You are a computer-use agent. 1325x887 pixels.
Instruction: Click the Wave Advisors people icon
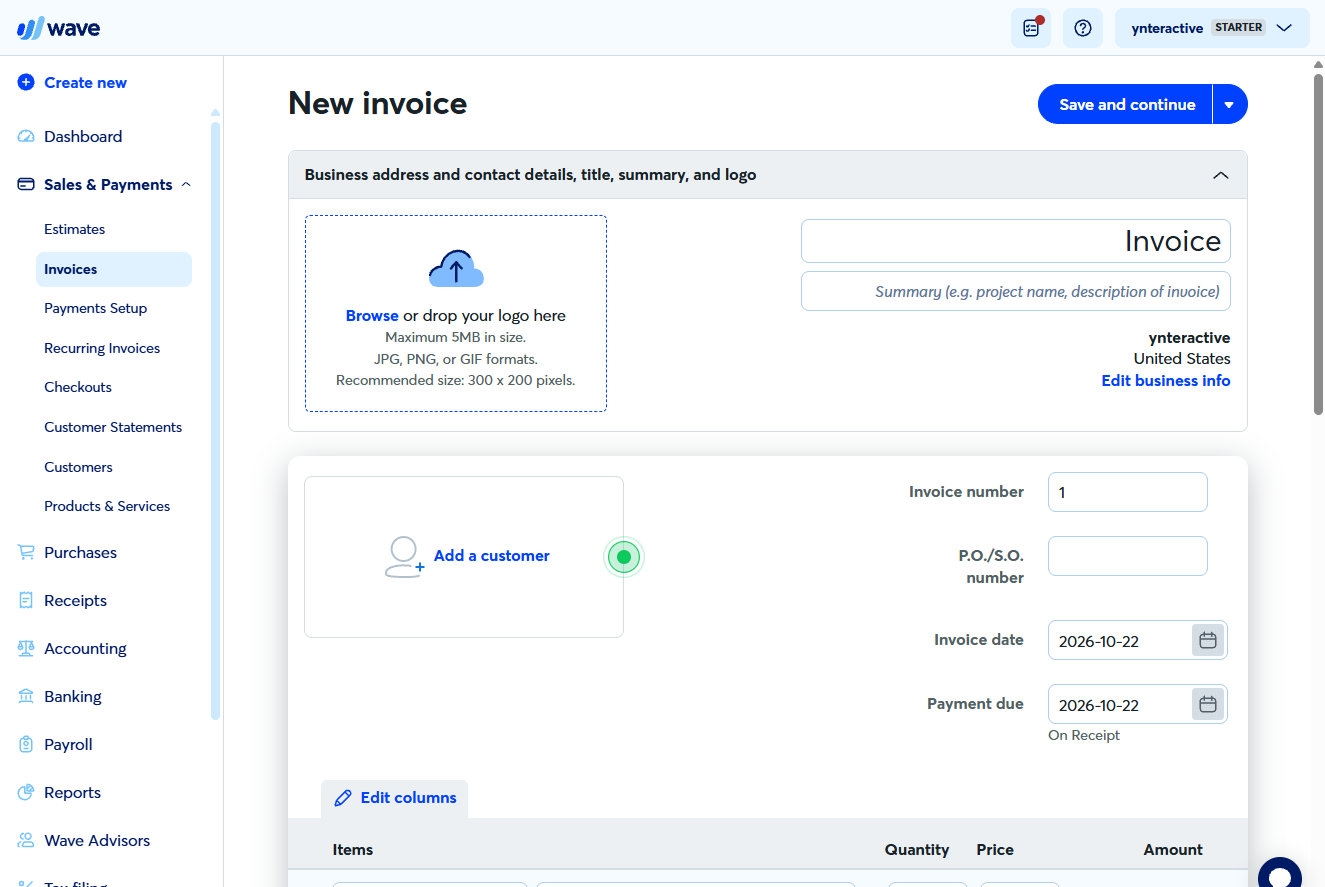(26, 841)
